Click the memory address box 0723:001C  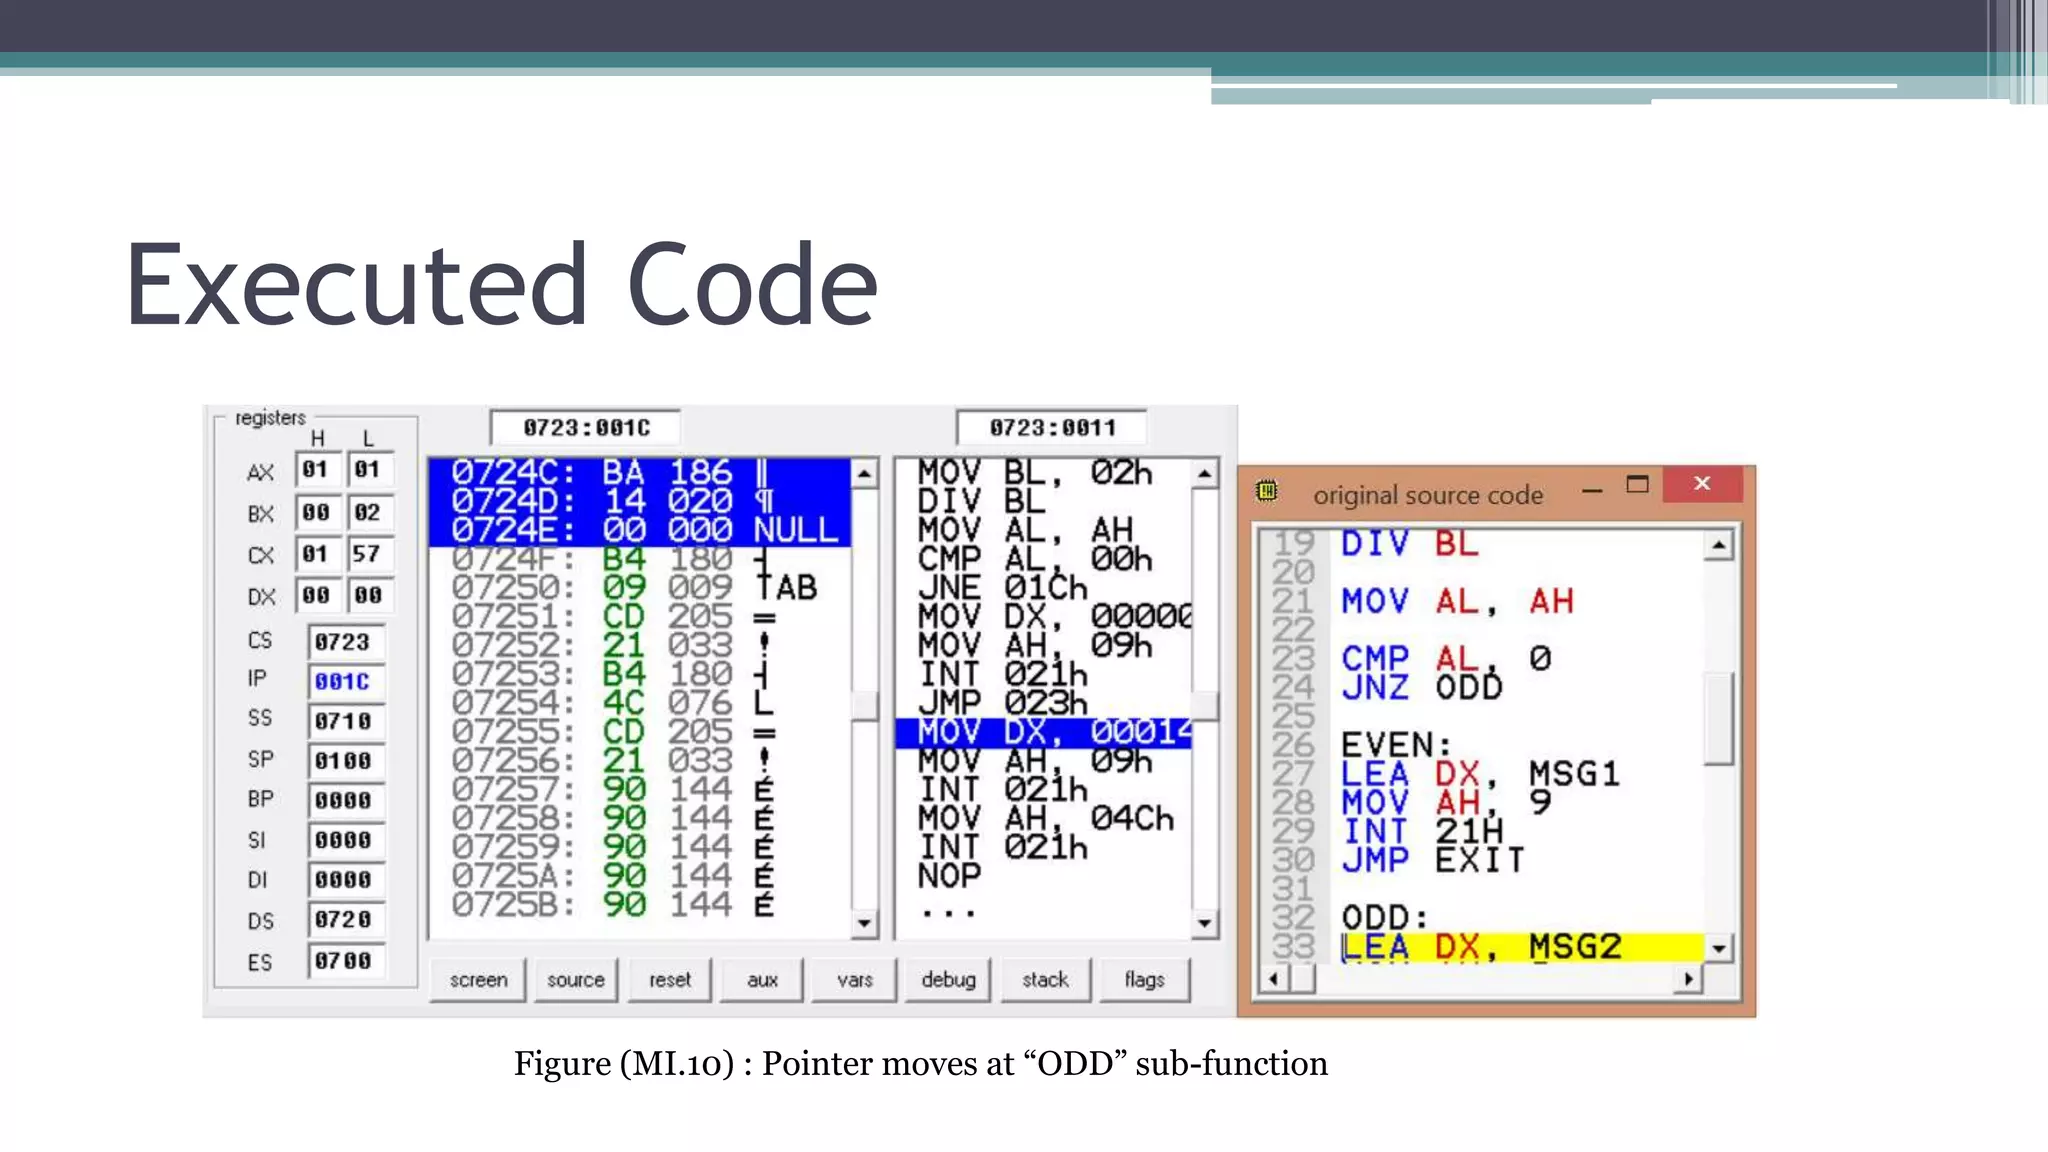point(586,428)
